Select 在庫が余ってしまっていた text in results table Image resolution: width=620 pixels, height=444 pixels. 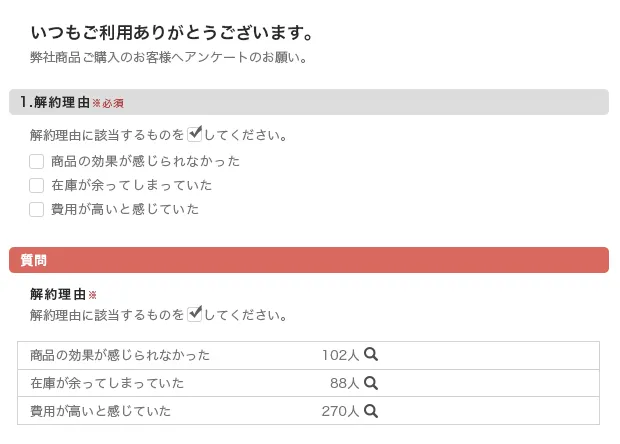coord(107,383)
